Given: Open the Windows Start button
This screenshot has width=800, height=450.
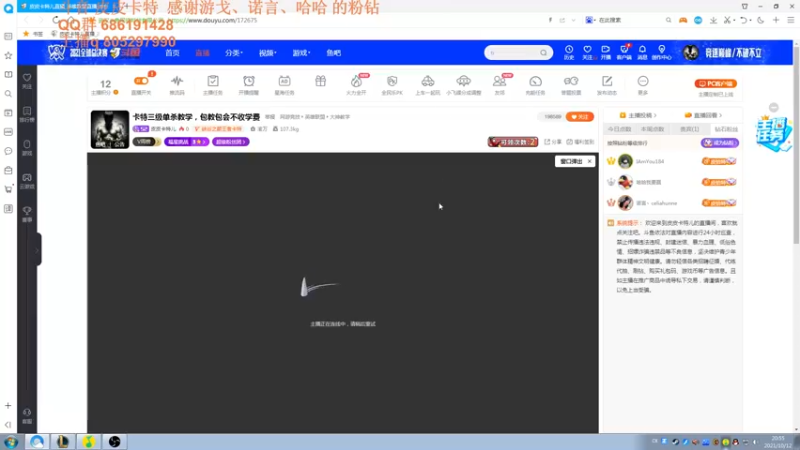Looking at the screenshot, I should [x=11, y=442].
